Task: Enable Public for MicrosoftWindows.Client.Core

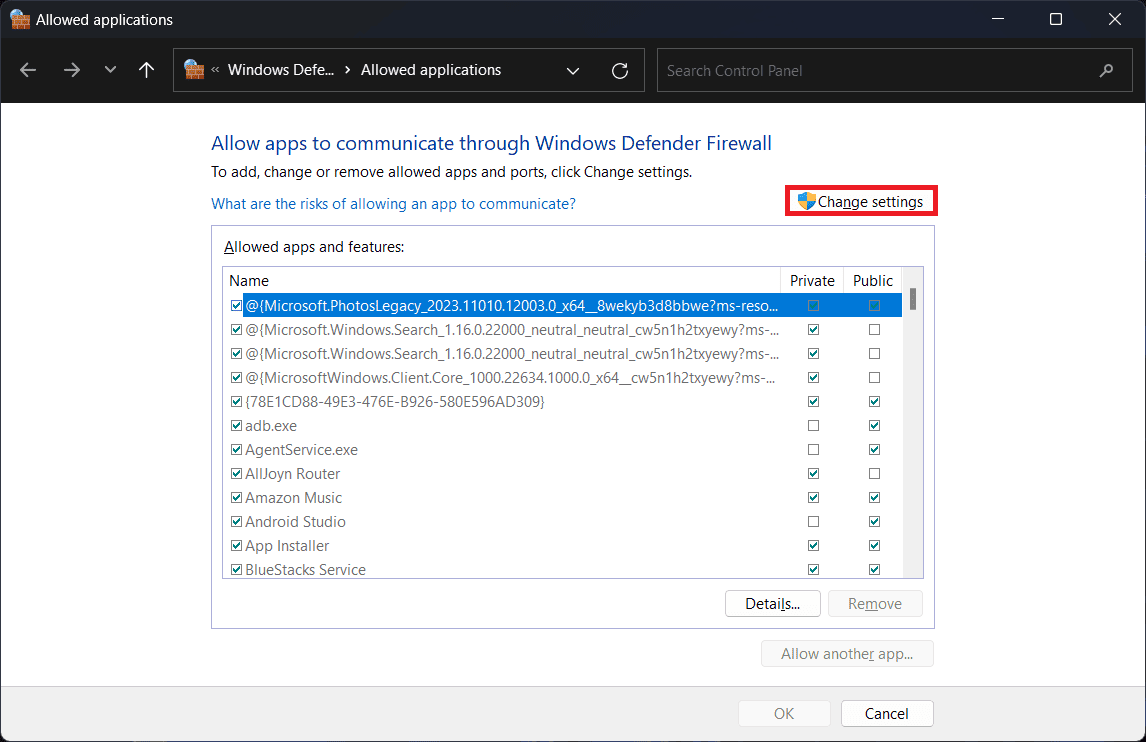Action: pyautogui.click(x=874, y=378)
